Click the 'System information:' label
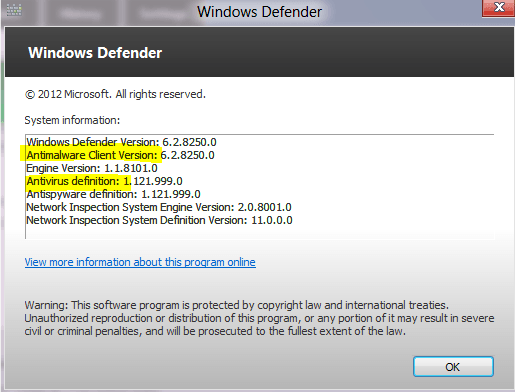The height and width of the screenshot is (392, 515). tap(72, 120)
